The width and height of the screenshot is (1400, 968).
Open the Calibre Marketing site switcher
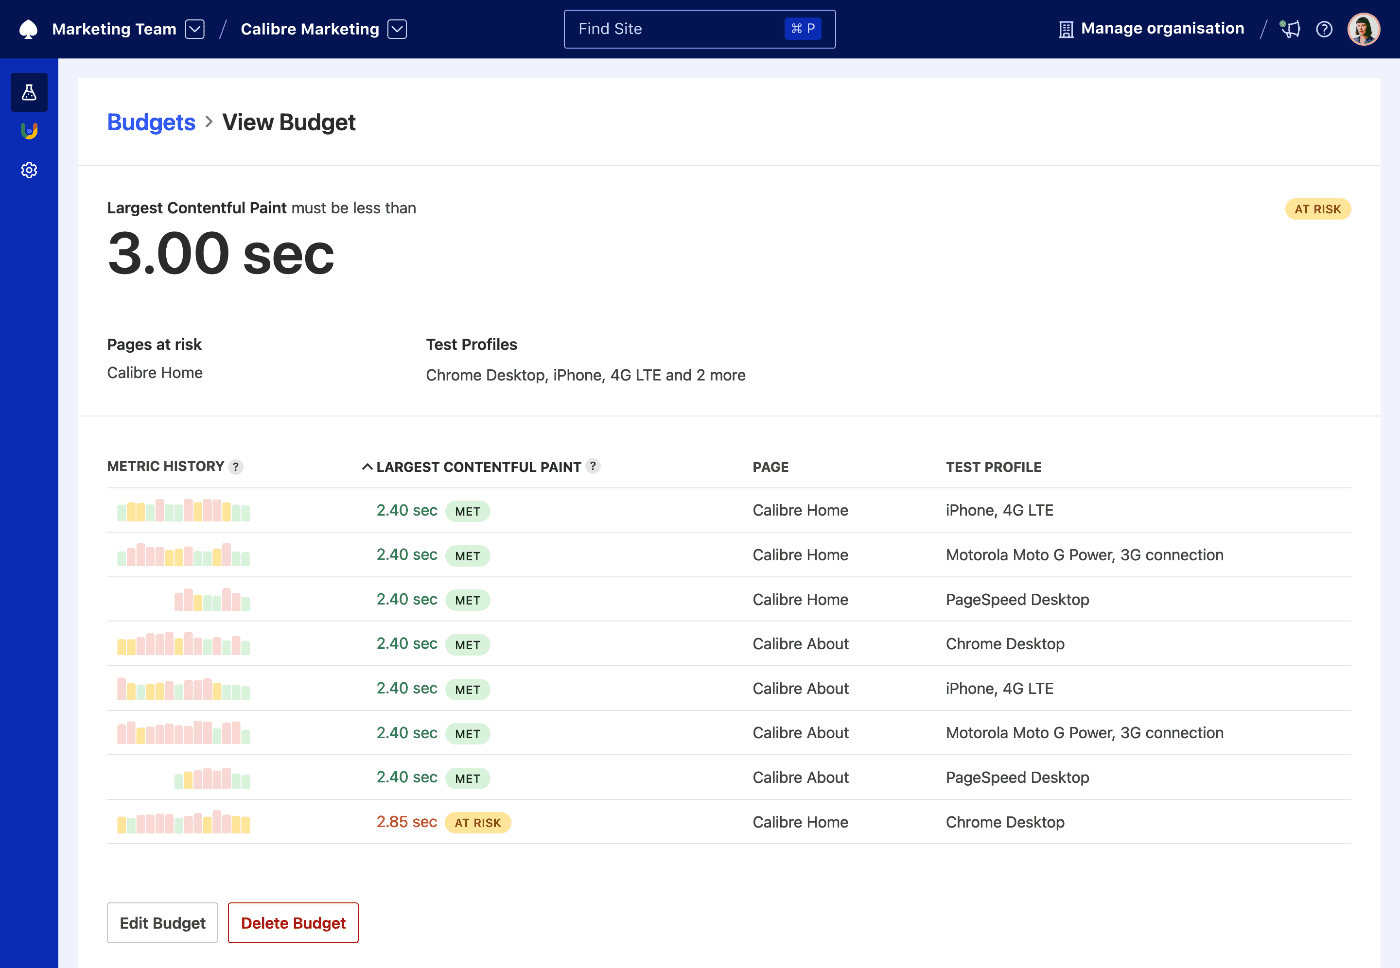(397, 28)
